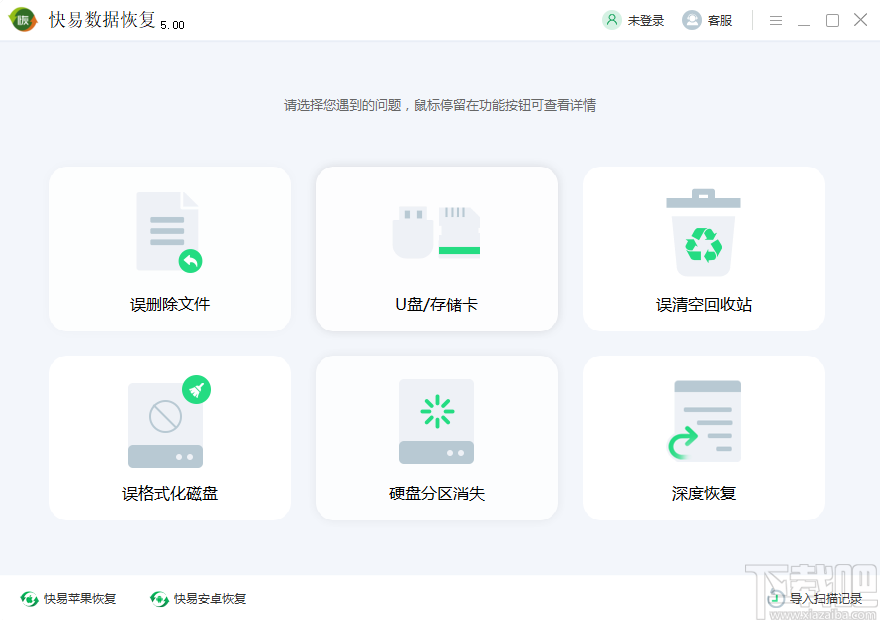Click the hard disk loading spinner icon

click(x=436, y=421)
